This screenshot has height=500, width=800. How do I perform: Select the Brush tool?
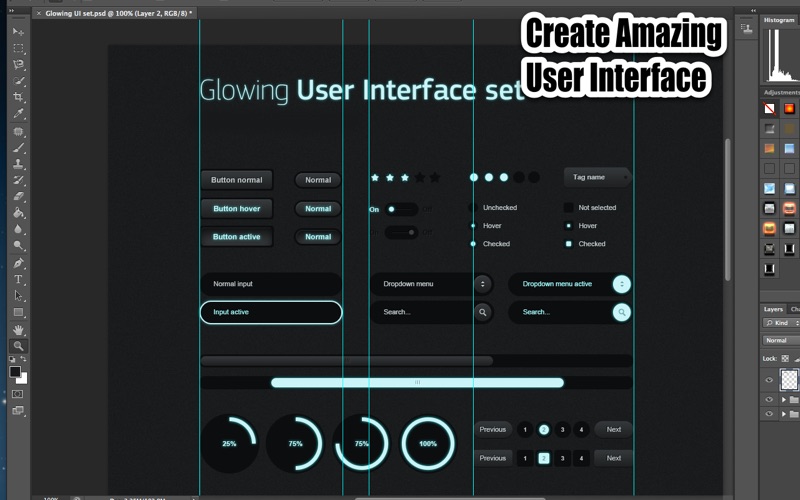18,148
